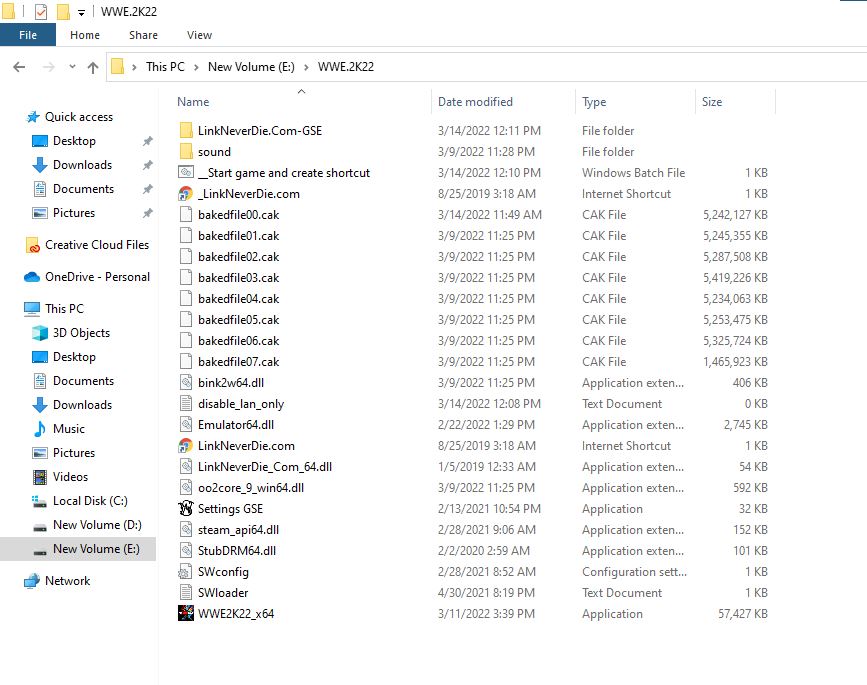The width and height of the screenshot is (867, 685).
Task: Select the LinkNeverDie.Com-GSE folder icon
Action: point(185,131)
